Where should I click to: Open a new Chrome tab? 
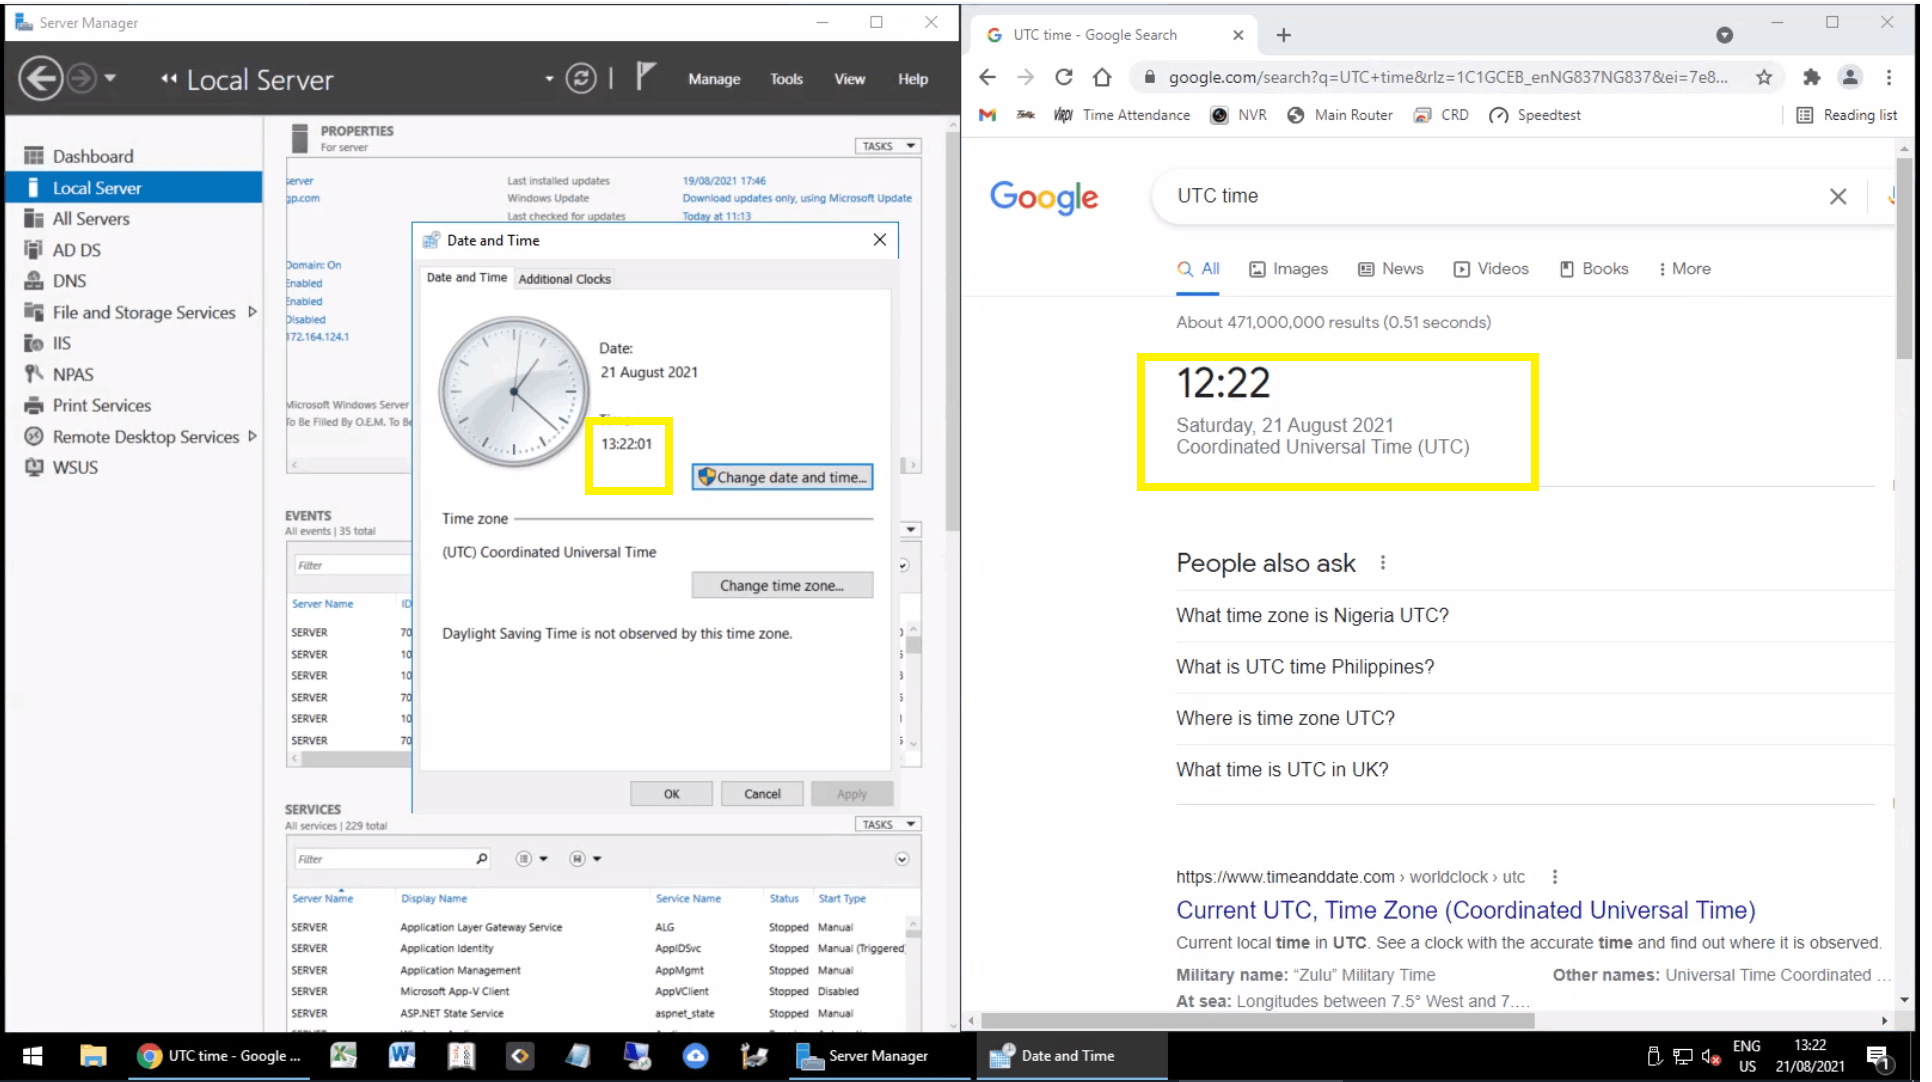click(x=1284, y=35)
